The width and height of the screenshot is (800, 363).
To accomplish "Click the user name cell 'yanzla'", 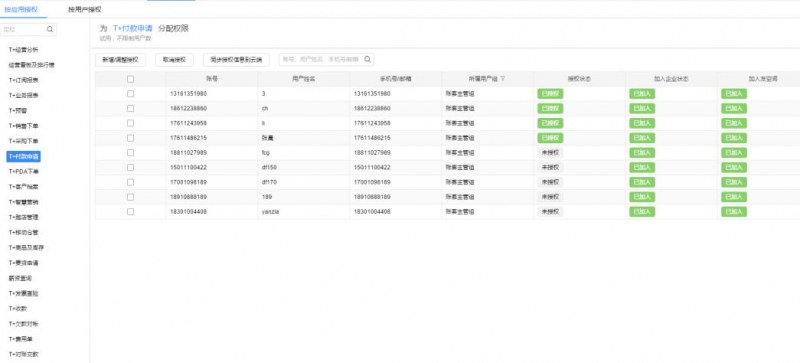I will (270, 211).
